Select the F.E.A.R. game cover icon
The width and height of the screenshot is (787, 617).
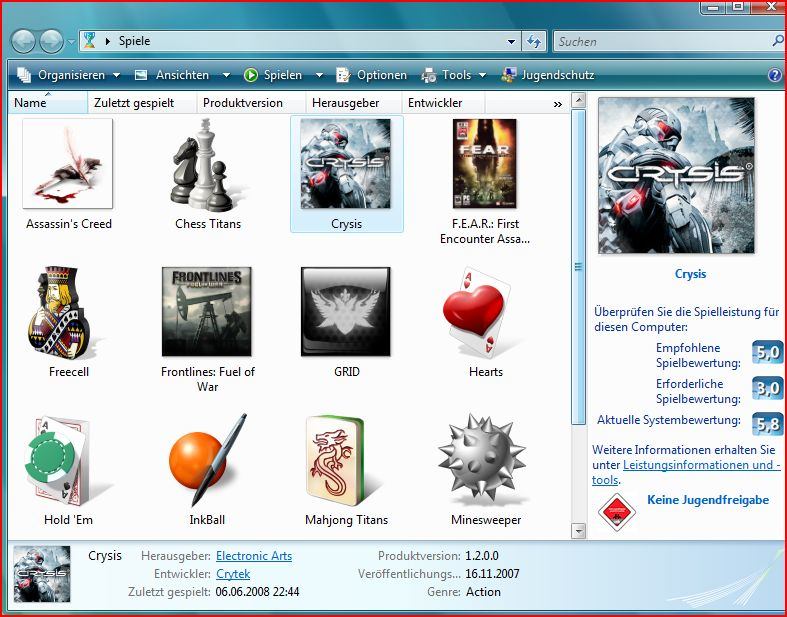484,164
